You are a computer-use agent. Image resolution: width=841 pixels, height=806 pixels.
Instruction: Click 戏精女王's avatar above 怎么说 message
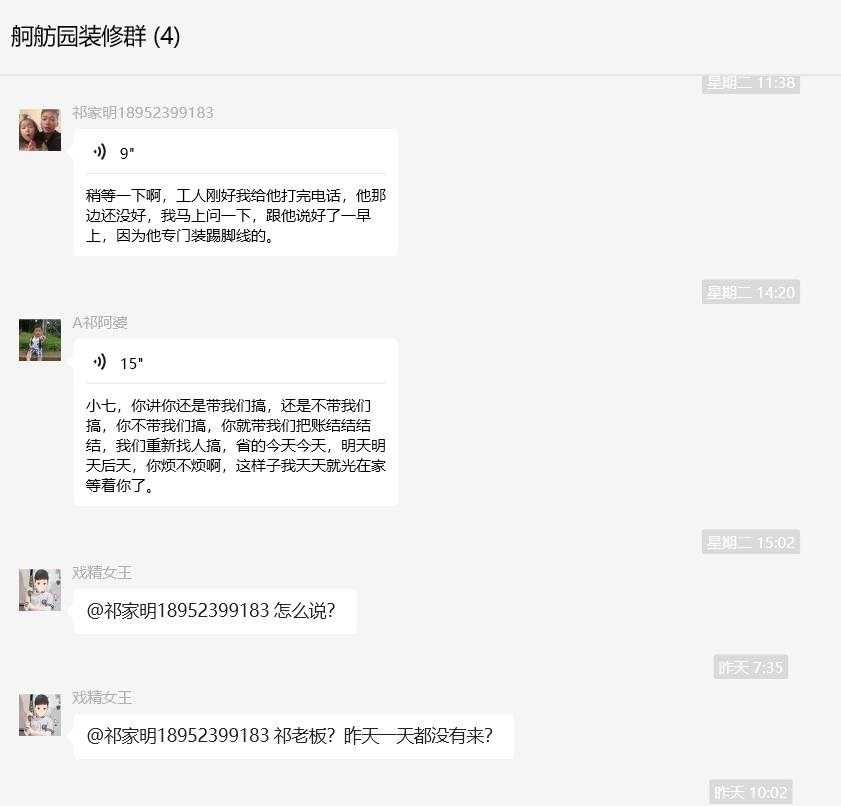(40, 590)
